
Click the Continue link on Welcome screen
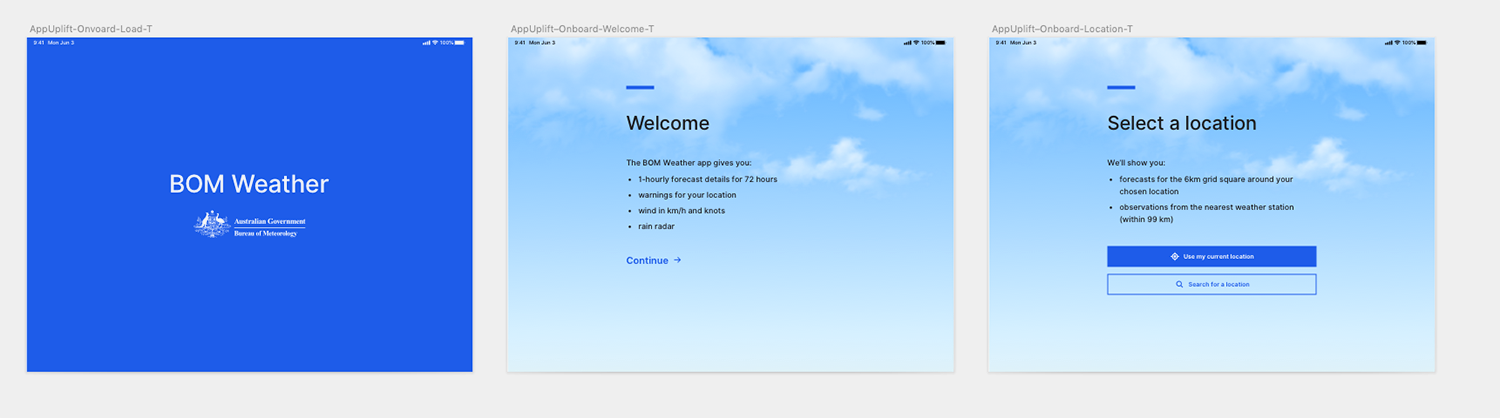pyautogui.click(x=653, y=260)
